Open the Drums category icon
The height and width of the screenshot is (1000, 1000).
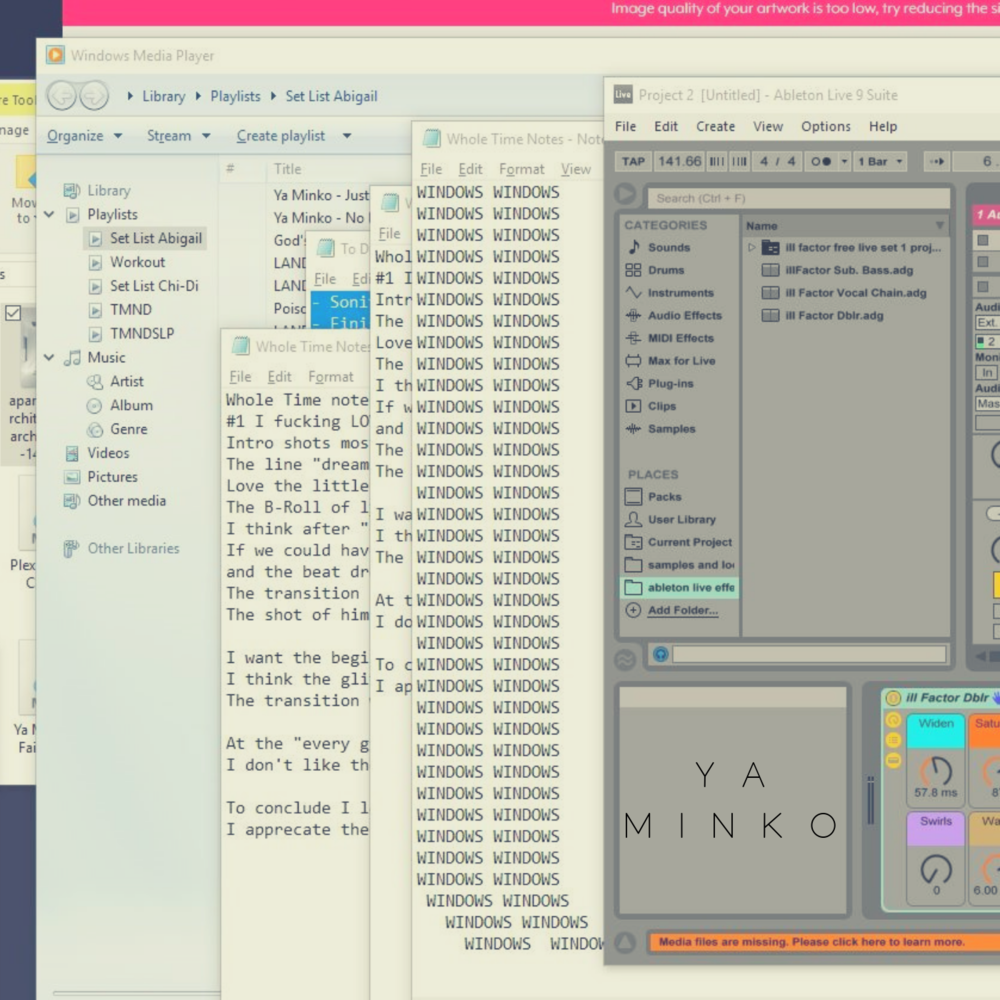click(x=633, y=270)
